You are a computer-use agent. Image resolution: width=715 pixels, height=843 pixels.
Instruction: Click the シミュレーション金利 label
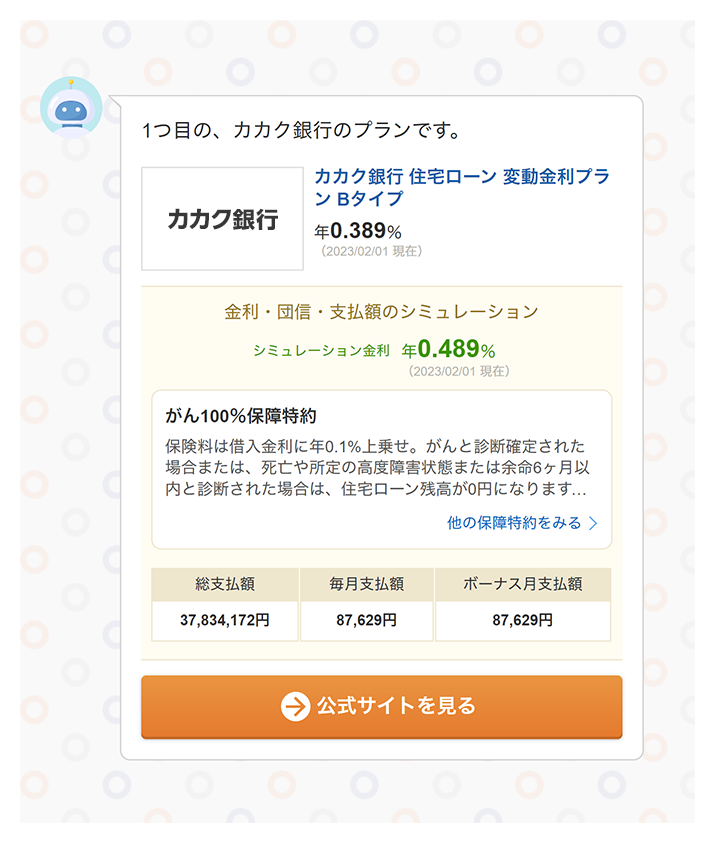point(321,351)
